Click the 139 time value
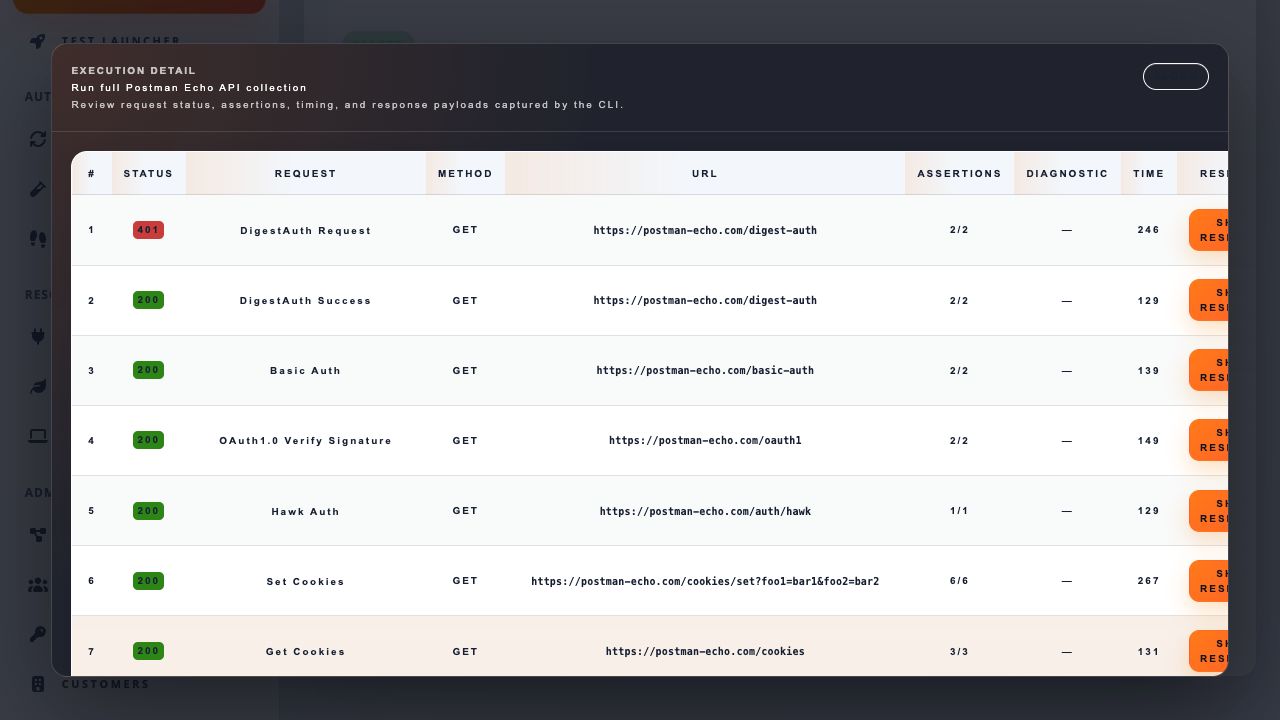Viewport: 1280px width, 720px height. click(1148, 370)
